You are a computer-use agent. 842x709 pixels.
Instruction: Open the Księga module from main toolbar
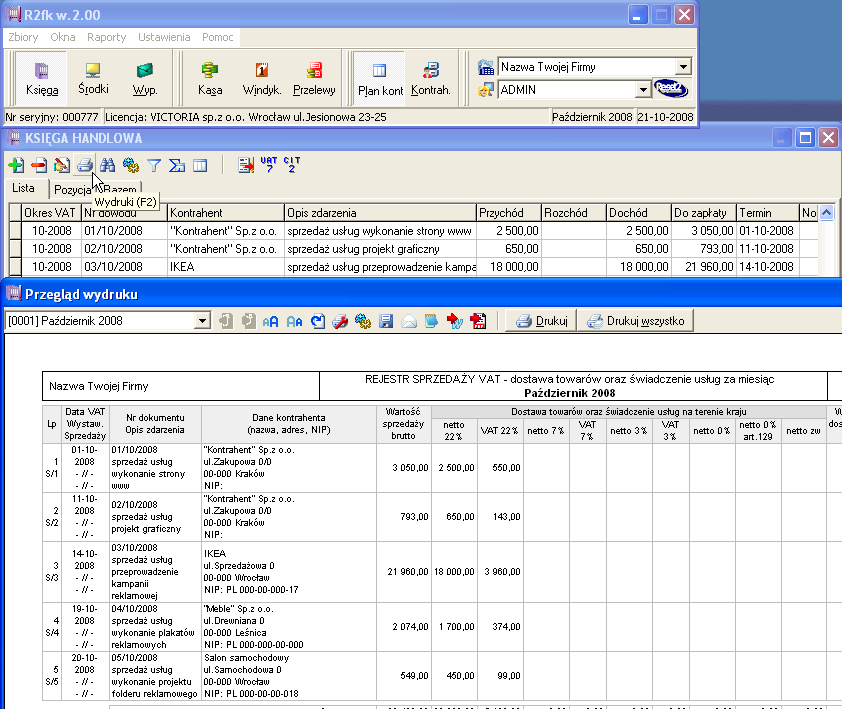coord(42,78)
